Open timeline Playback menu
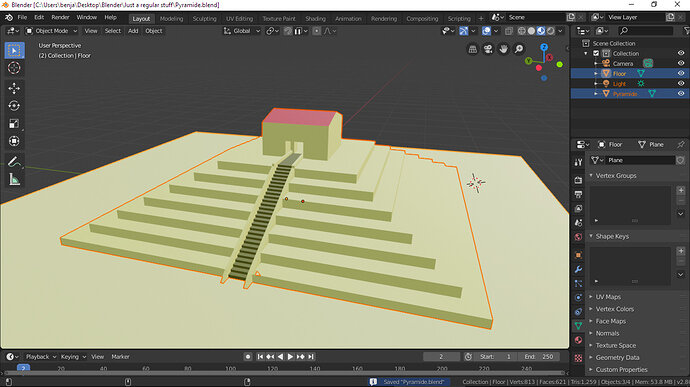 click(x=41, y=357)
